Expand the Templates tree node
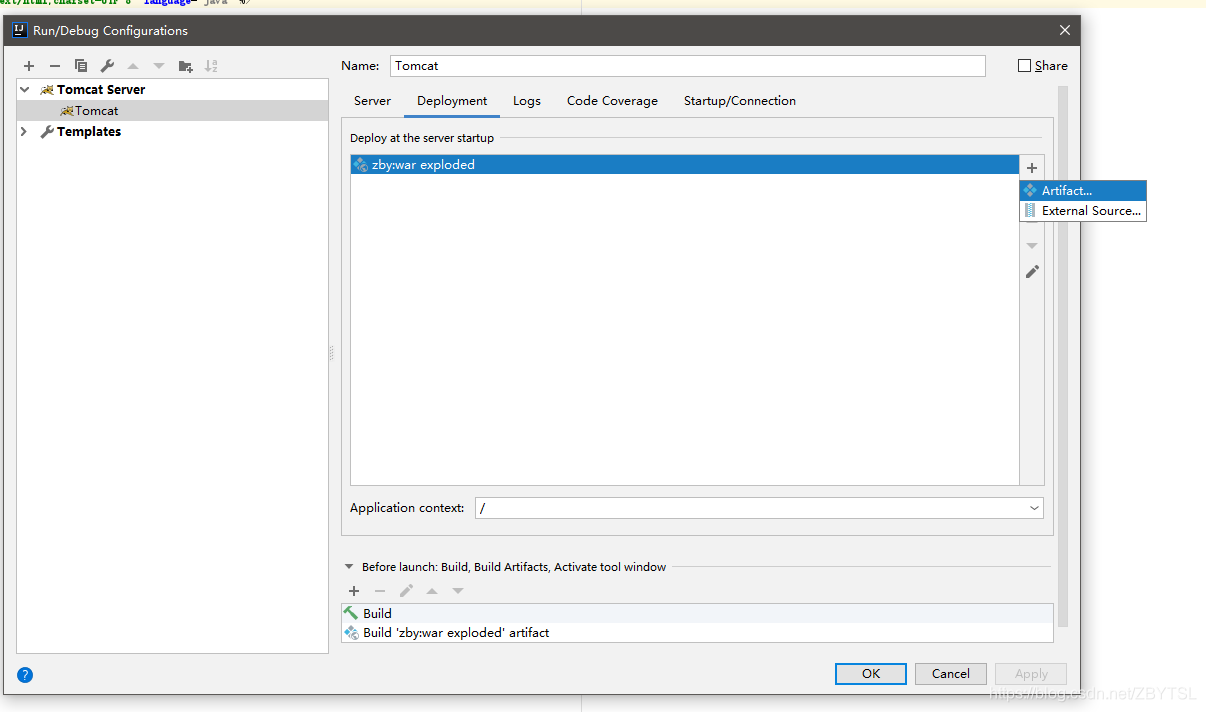The width and height of the screenshot is (1206, 712). (x=25, y=132)
